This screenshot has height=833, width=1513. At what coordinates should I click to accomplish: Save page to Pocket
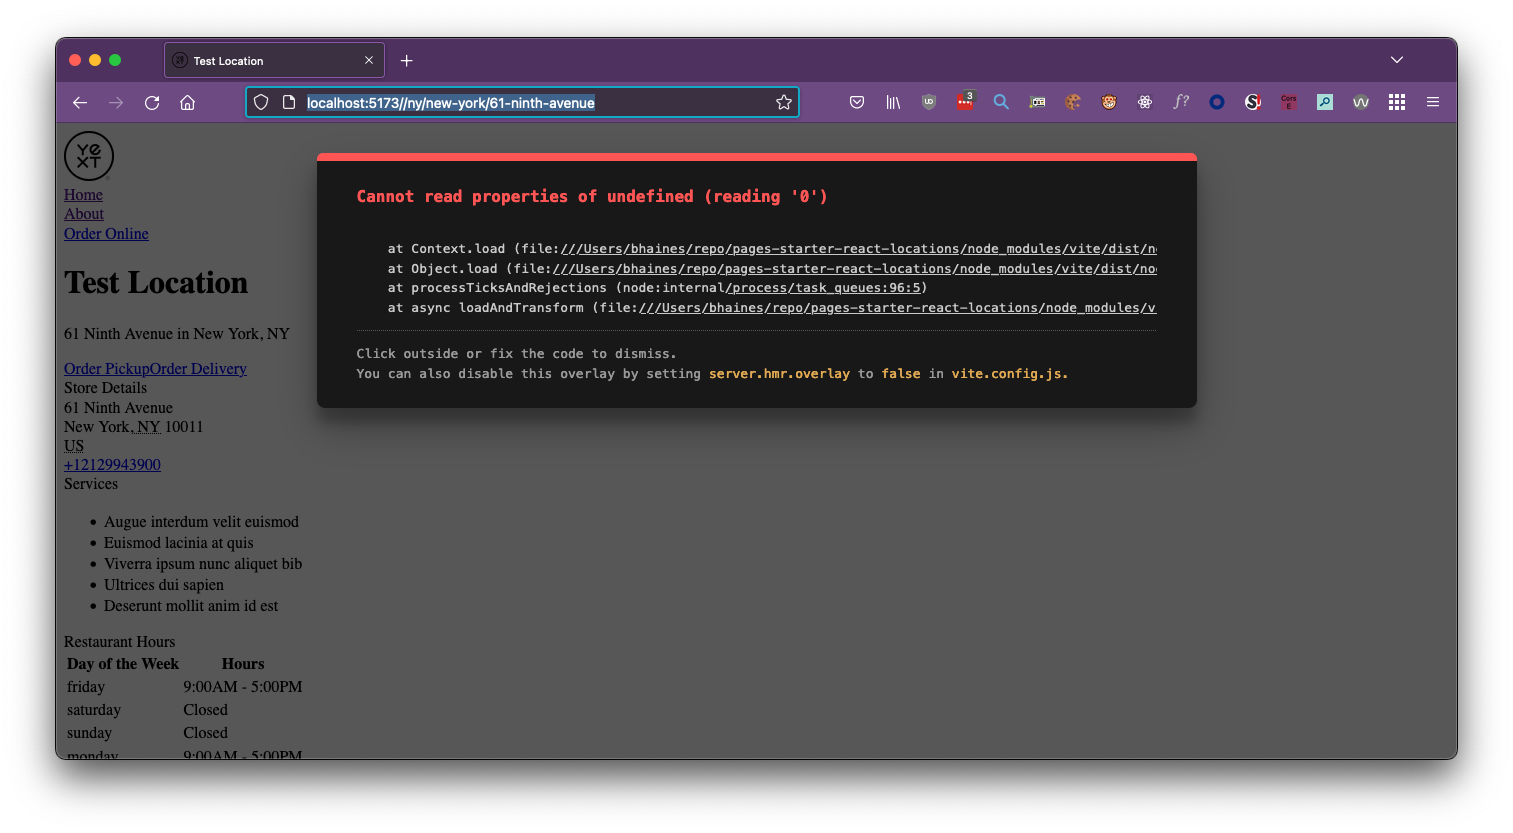click(x=858, y=101)
